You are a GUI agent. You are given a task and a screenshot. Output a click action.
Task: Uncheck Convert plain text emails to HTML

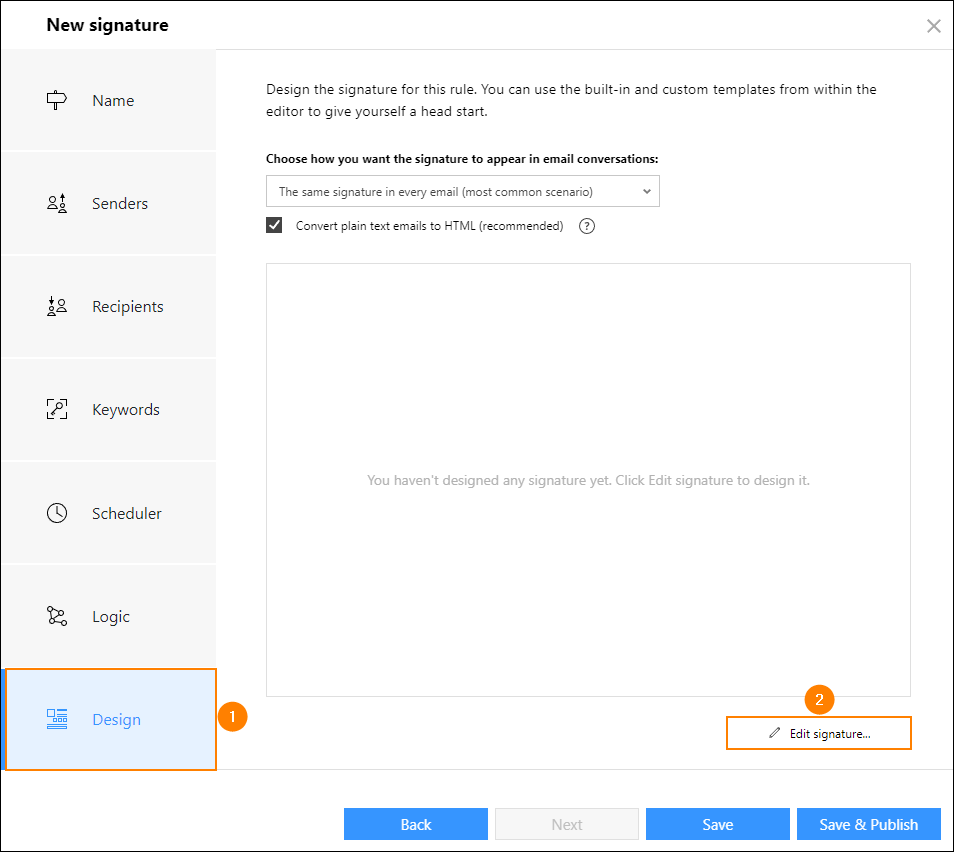[x=274, y=225]
